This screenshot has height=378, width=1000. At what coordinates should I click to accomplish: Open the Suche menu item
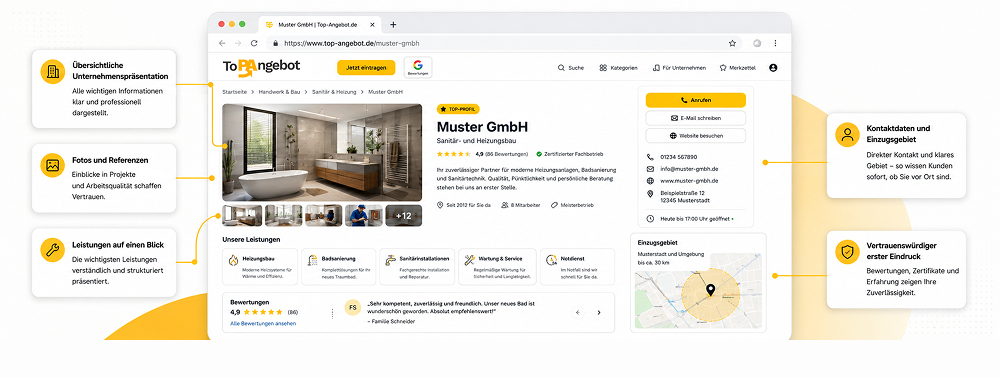[571, 68]
